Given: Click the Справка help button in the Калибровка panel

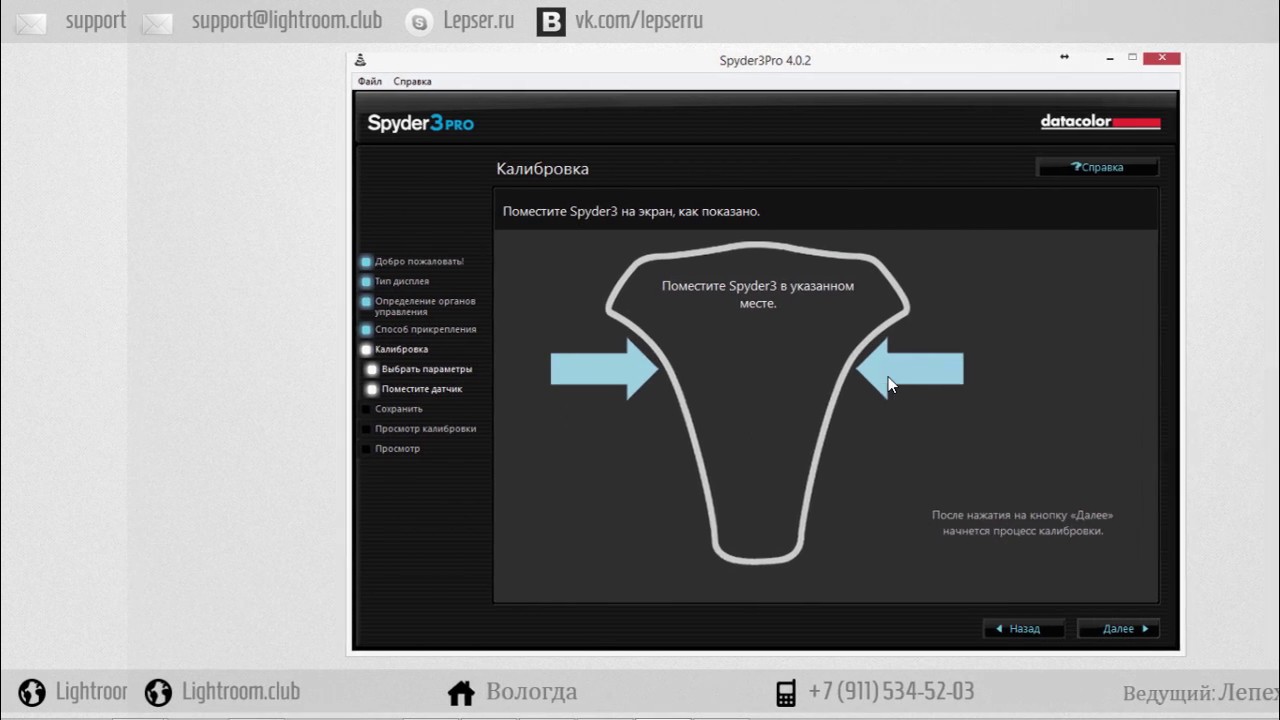Looking at the screenshot, I should click(x=1097, y=167).
